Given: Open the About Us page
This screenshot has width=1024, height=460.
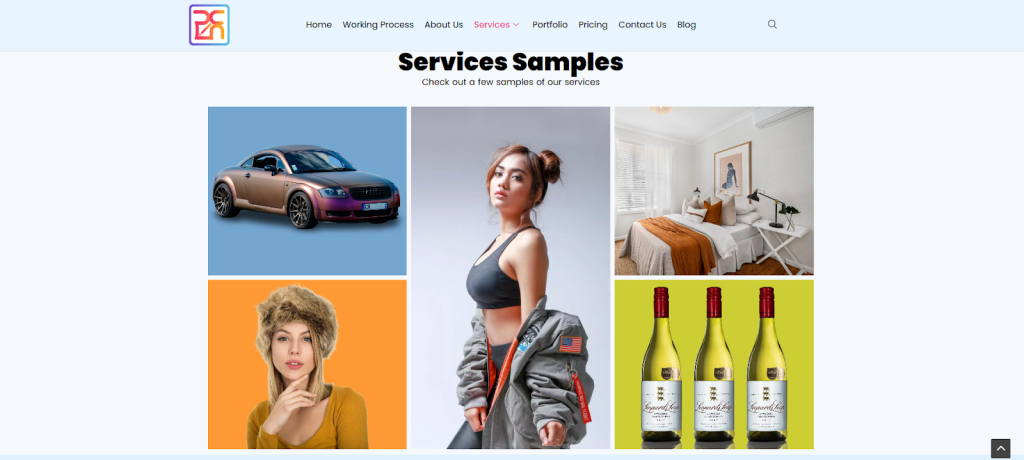Looking at the screenshot, I should [443, 25].
